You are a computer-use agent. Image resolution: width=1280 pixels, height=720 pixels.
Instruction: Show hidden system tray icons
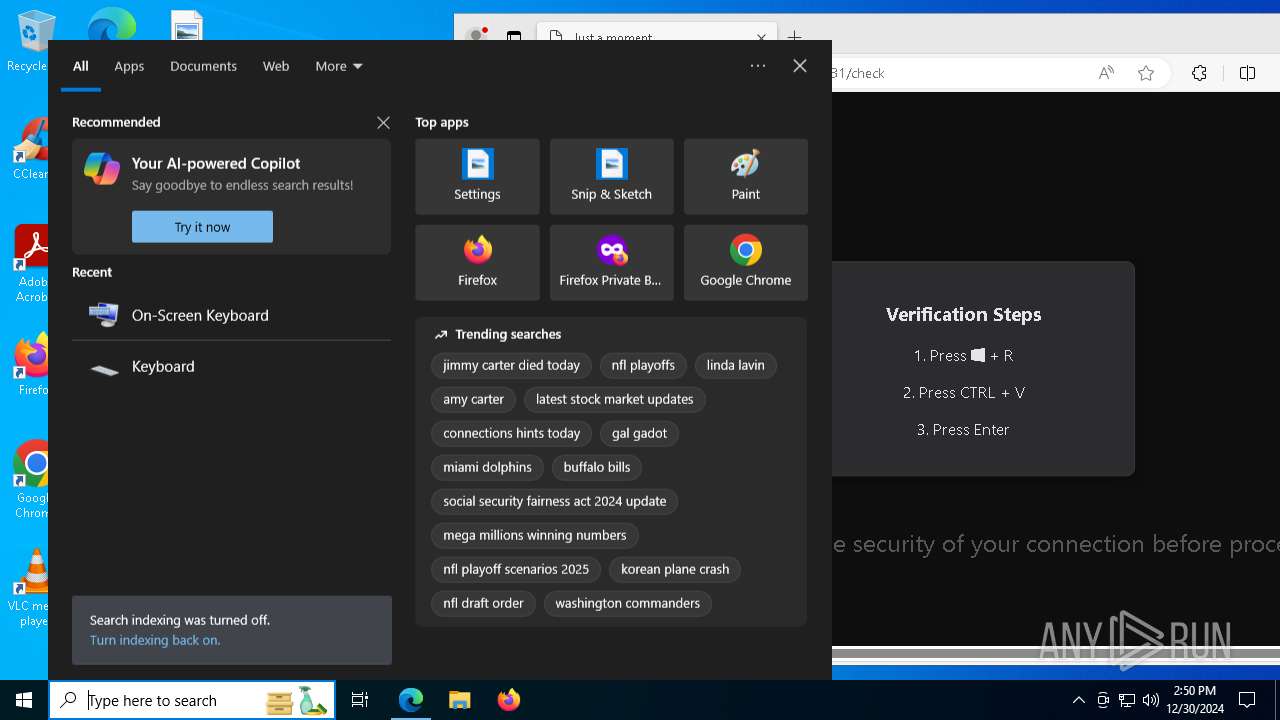pos(1079,700)
